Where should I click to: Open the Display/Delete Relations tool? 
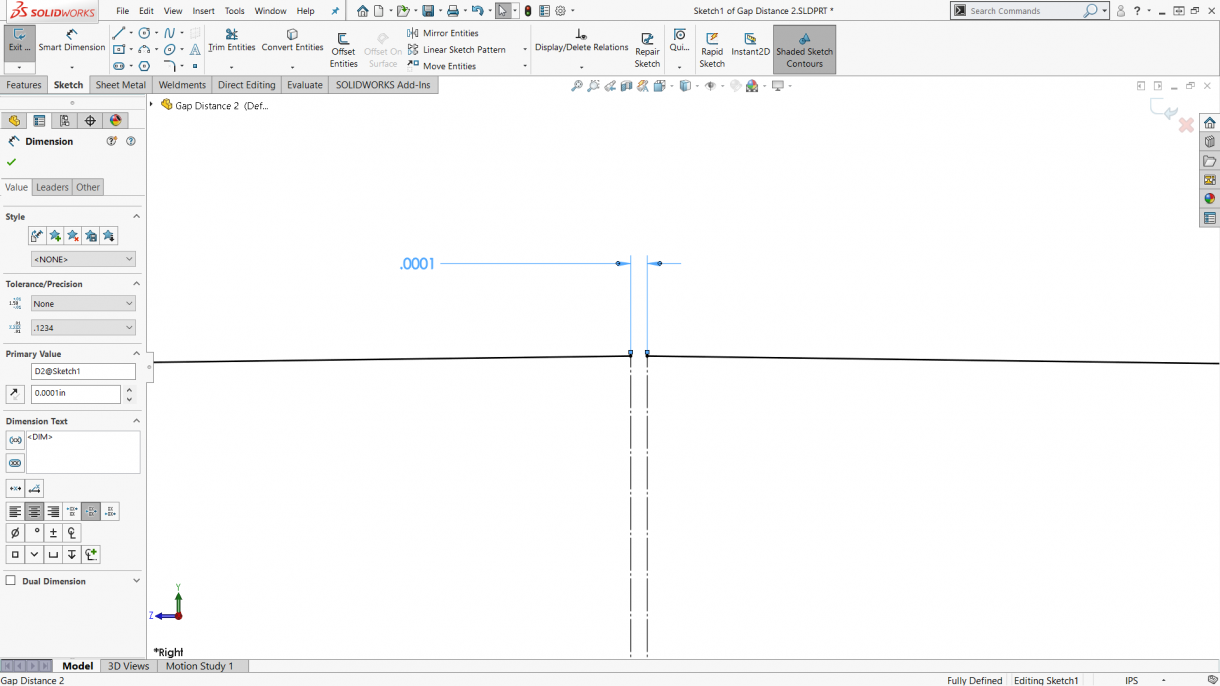click(x=581, y=41)
